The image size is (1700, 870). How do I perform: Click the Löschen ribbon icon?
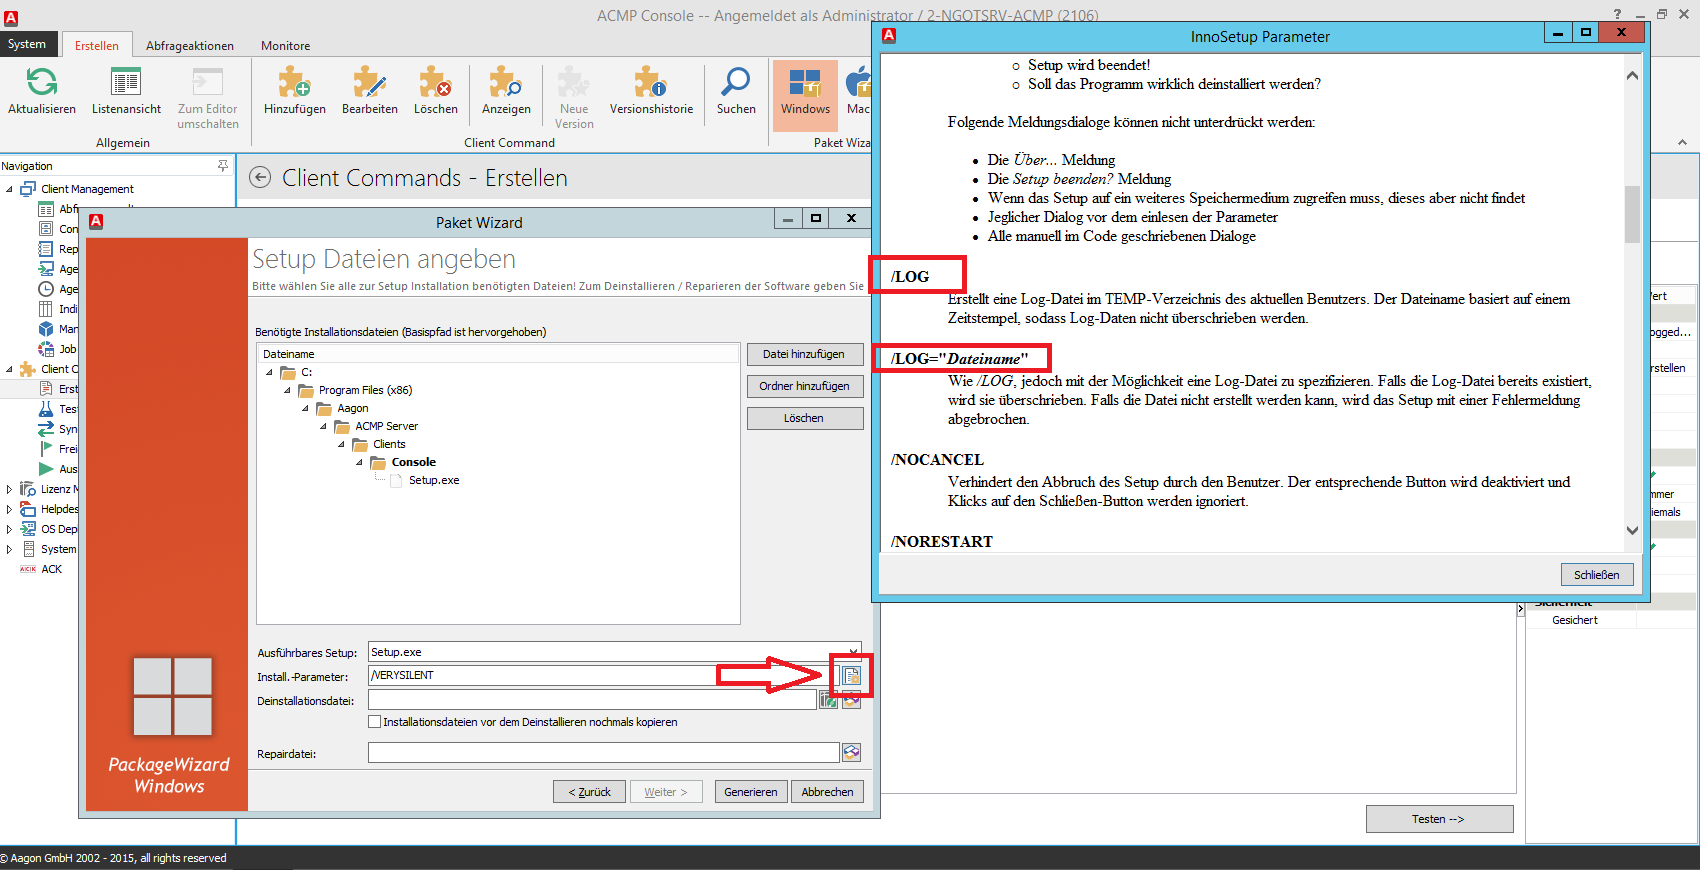[x=436, y=81]
